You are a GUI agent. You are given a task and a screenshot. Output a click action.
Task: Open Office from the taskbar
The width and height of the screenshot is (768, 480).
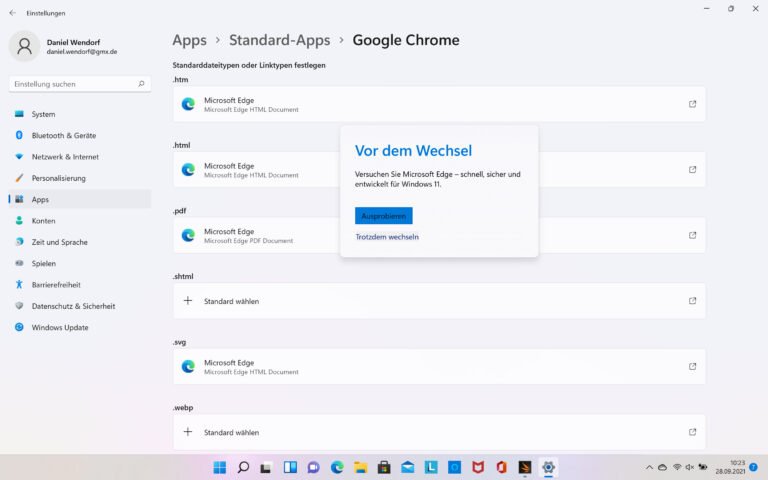[x=501, y=467]
